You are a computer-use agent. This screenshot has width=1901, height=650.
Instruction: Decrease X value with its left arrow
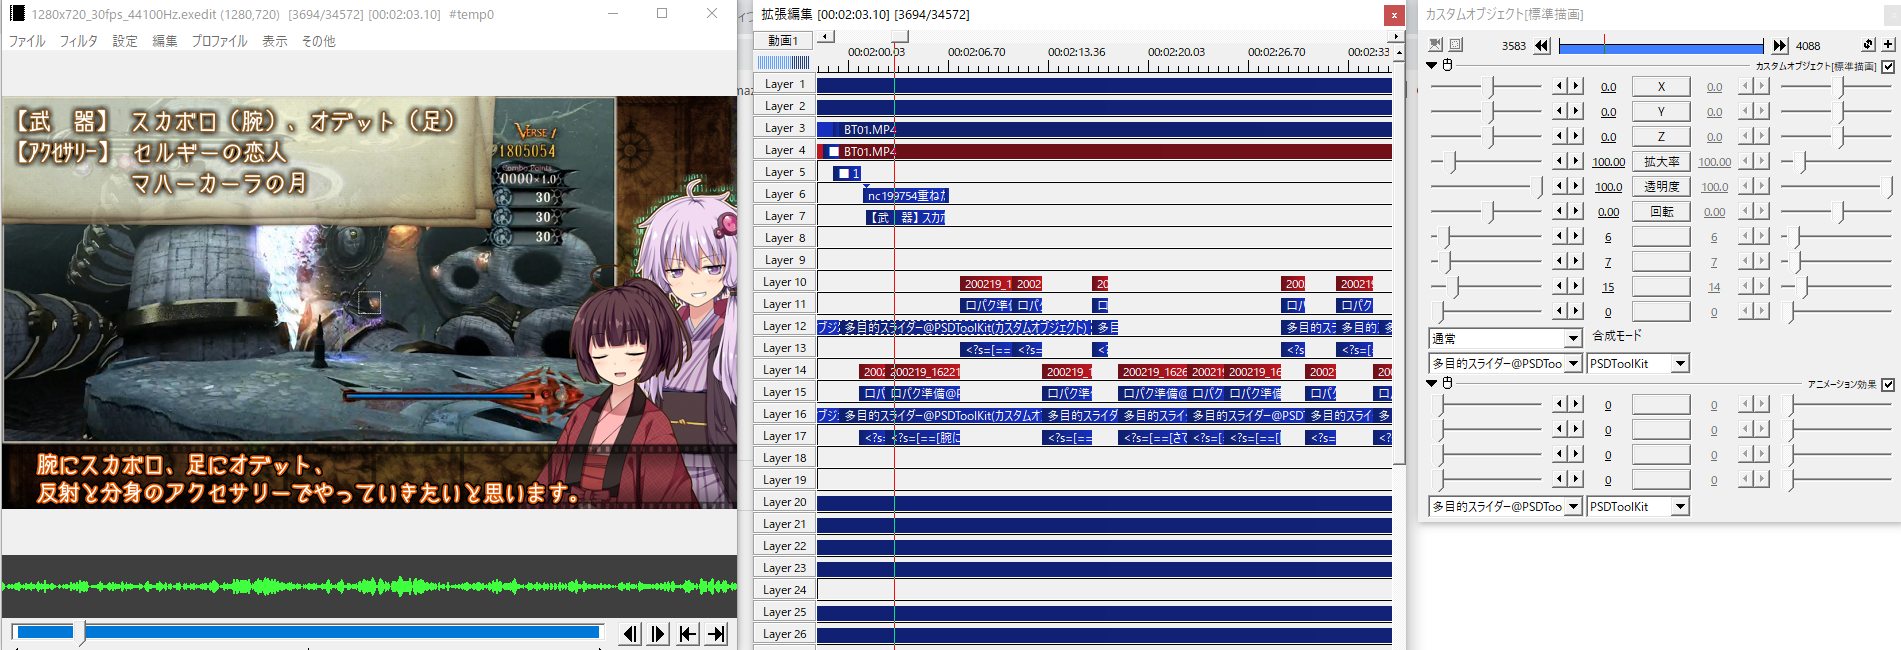(1558, 86)
